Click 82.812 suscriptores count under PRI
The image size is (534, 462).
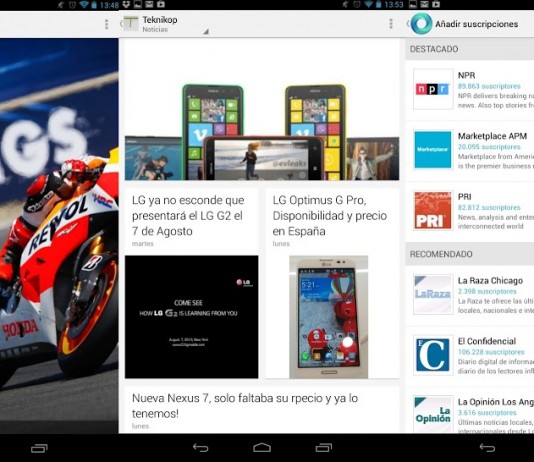tap(489, 207)
